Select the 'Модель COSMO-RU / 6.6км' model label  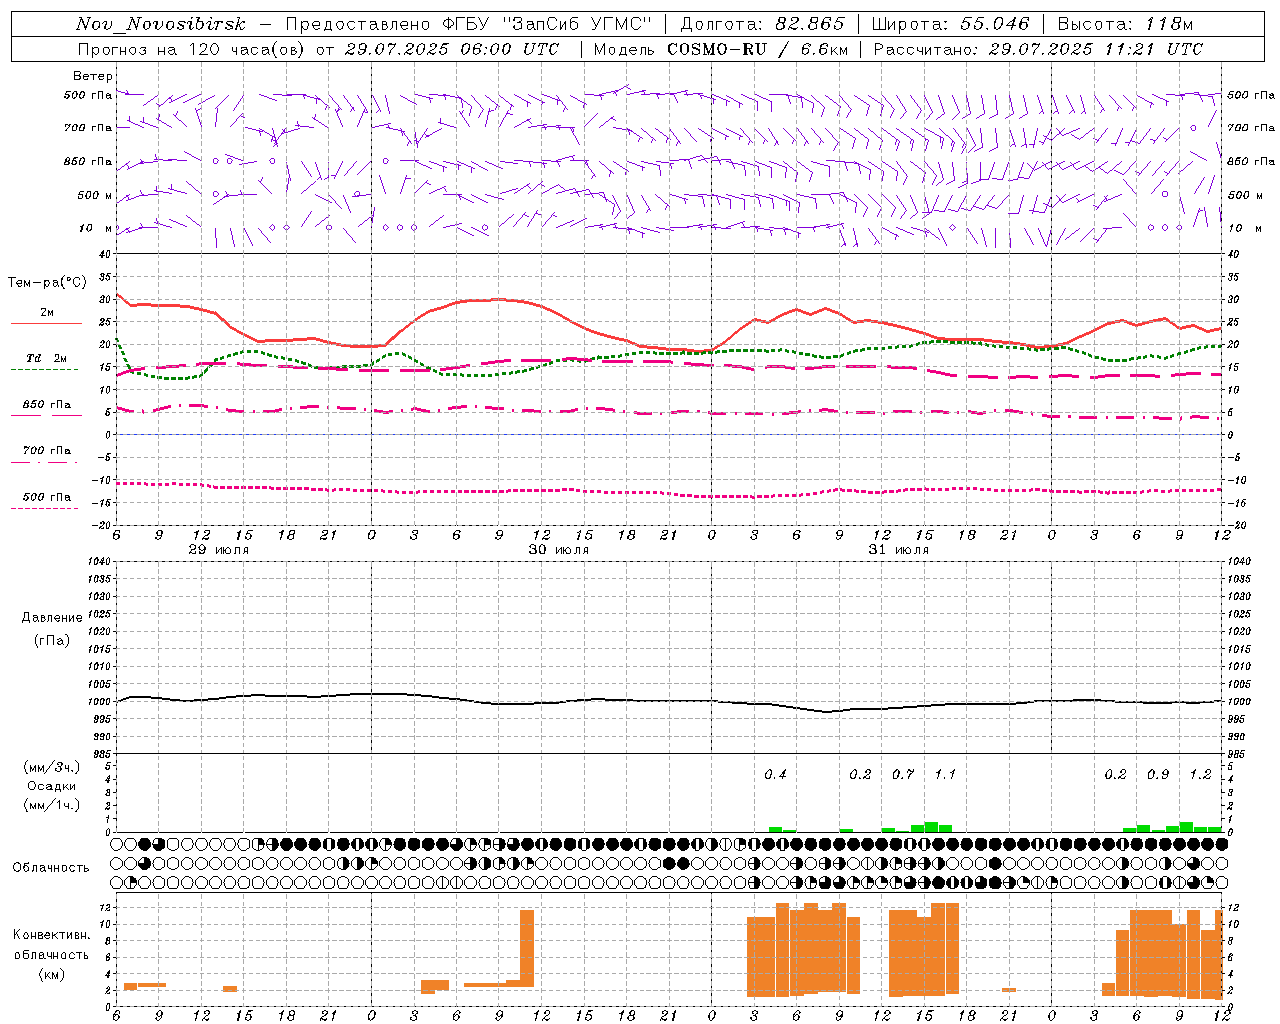pyautogui.click(x=721, y=49)
